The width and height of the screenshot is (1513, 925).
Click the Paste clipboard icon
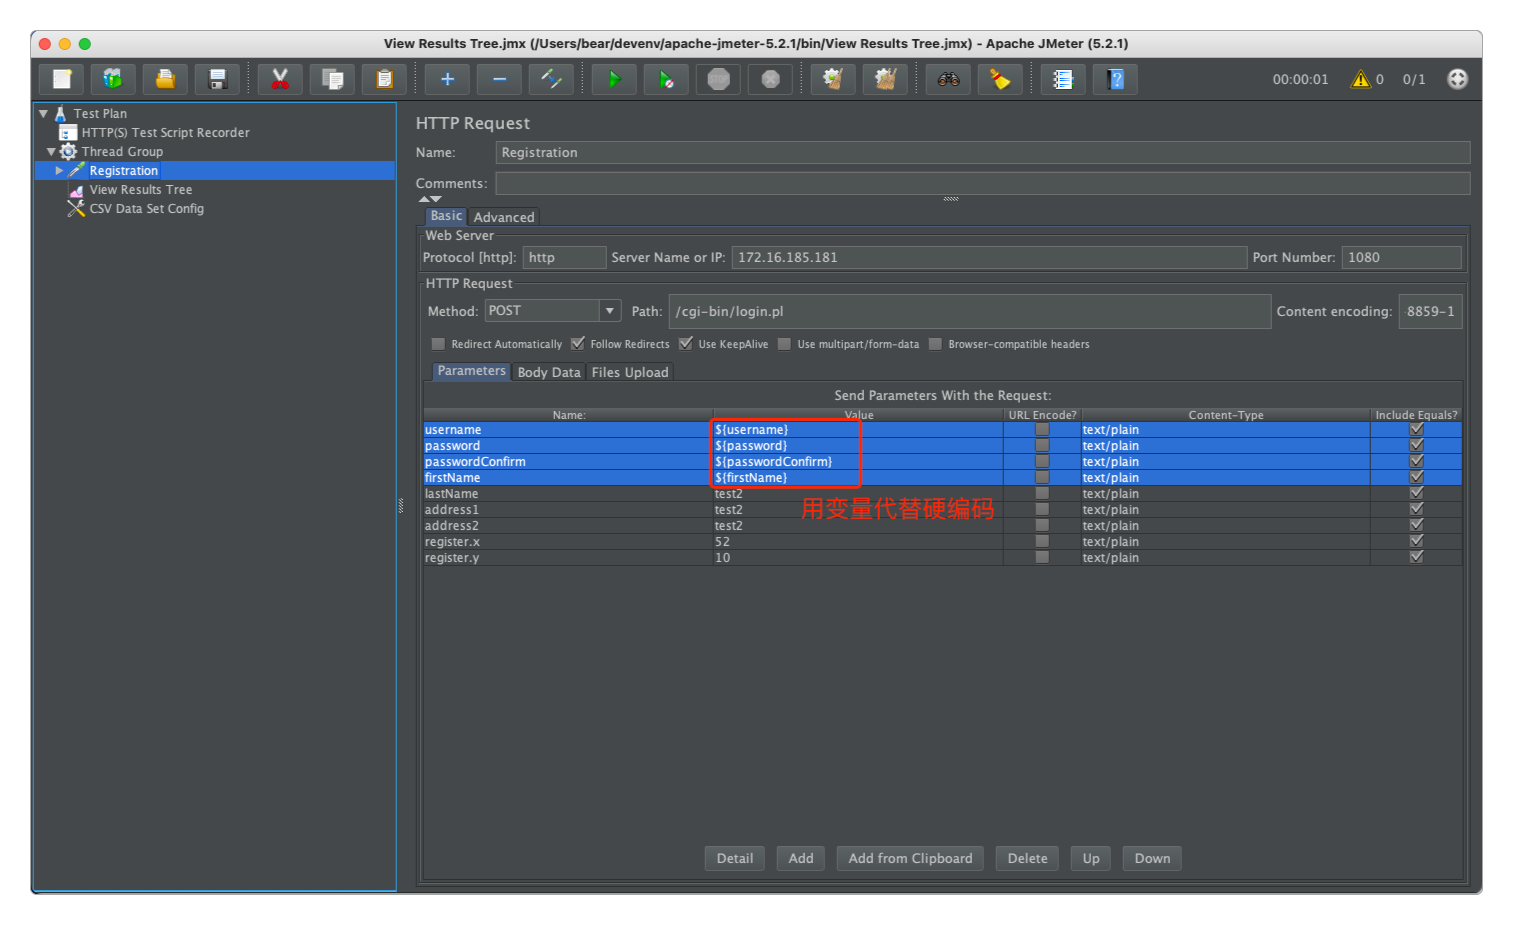[x=384, y=79]
